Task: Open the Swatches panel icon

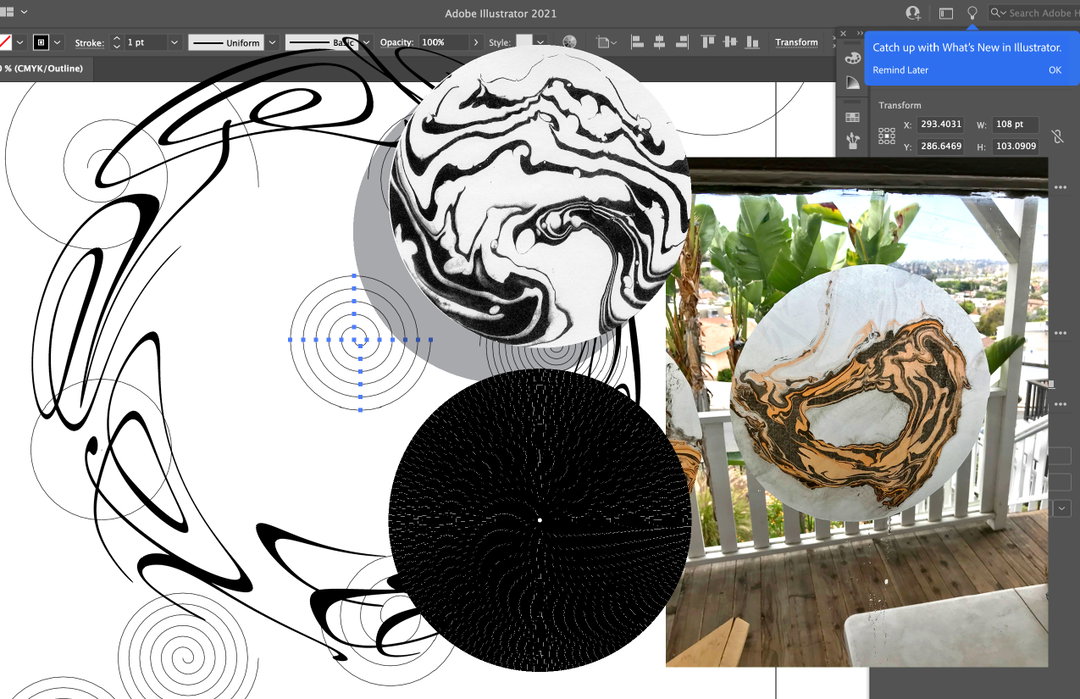Action: tap(853, 117)
